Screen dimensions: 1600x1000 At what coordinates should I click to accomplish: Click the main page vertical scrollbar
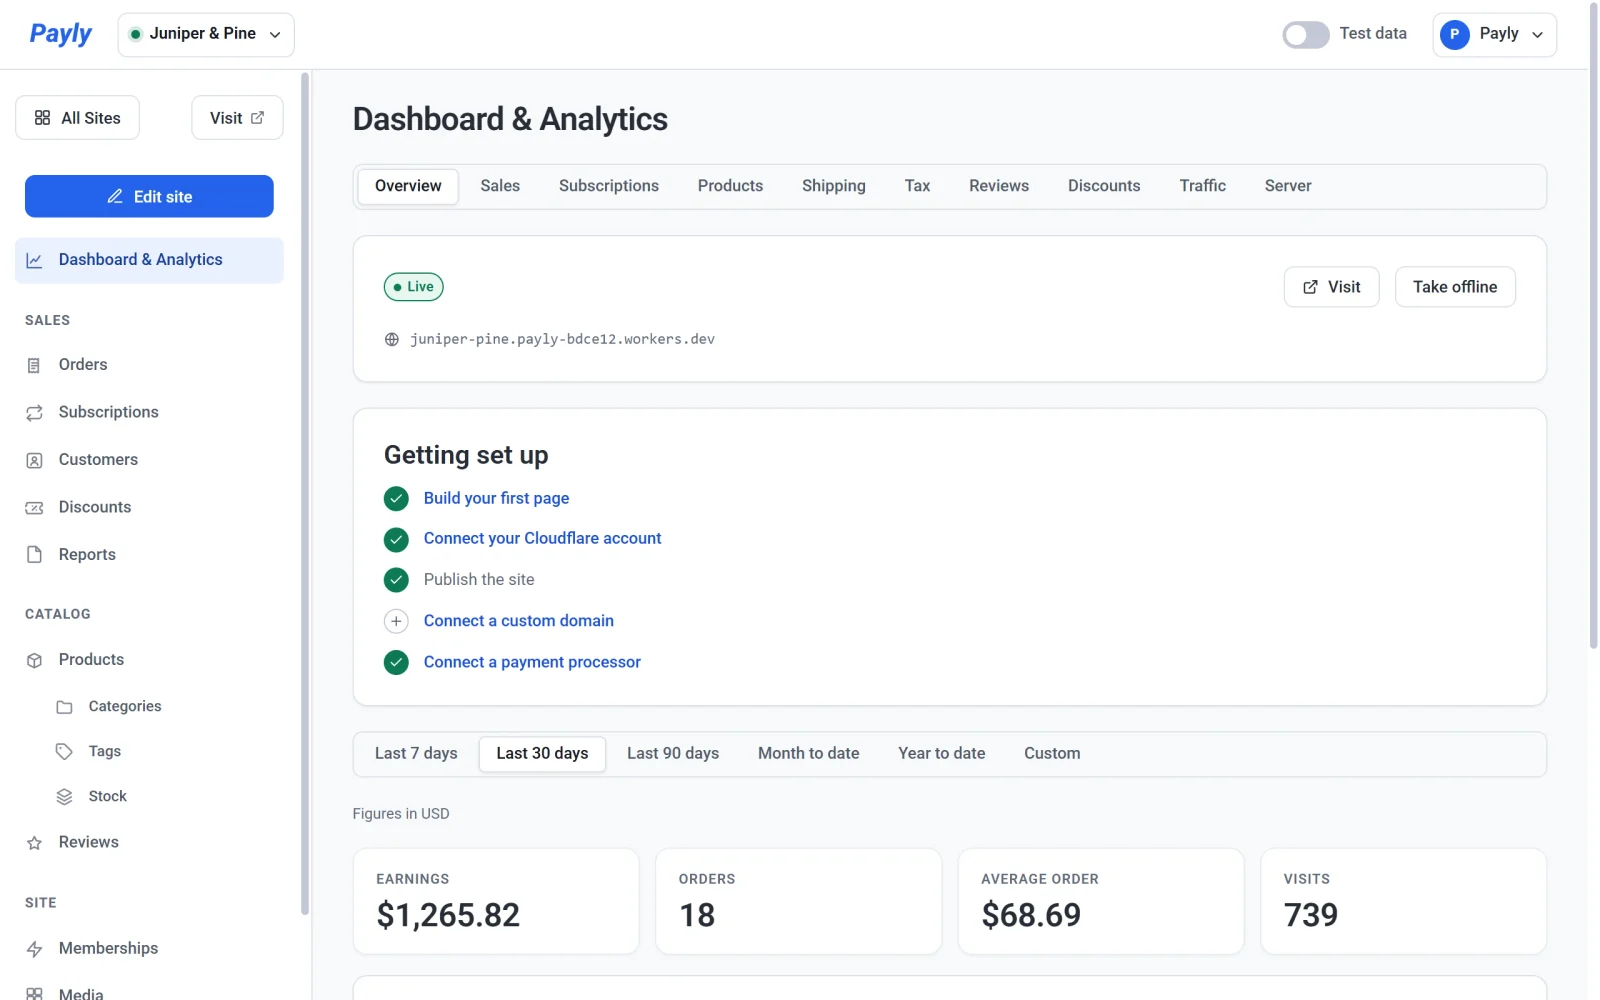[1593, 325]
